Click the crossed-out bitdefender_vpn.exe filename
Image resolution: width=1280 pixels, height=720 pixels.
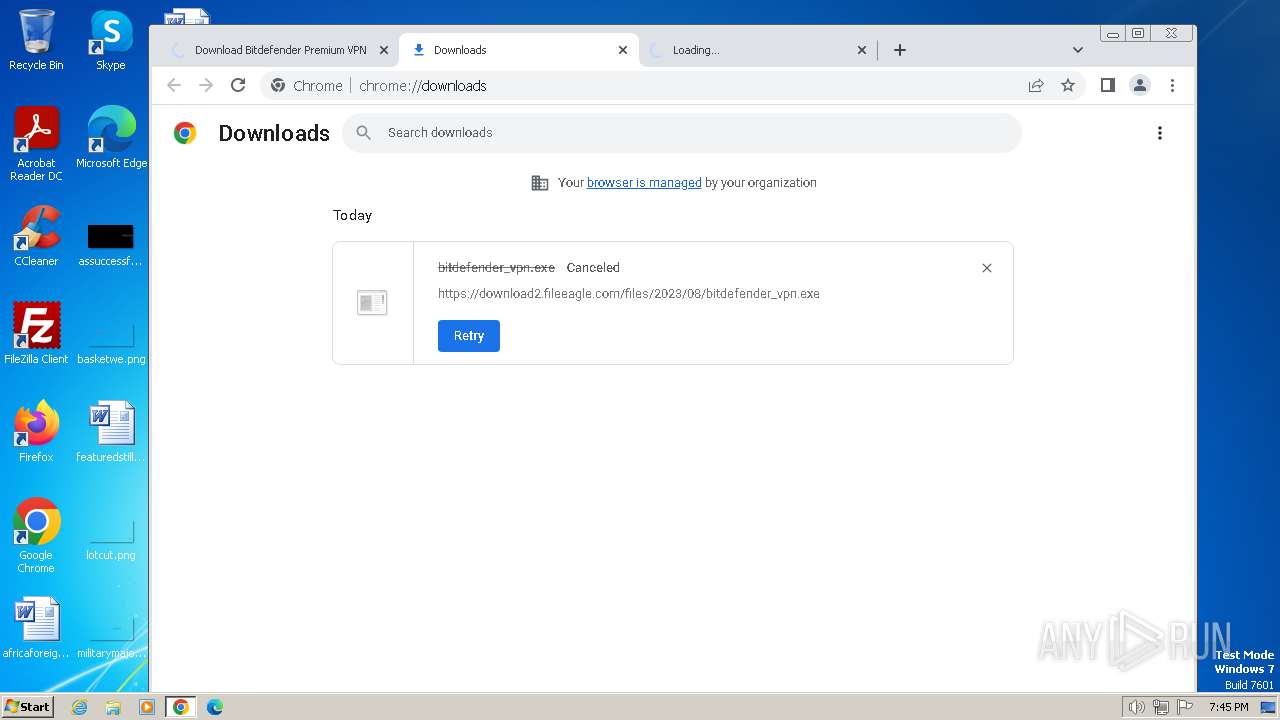coord(496,268)
